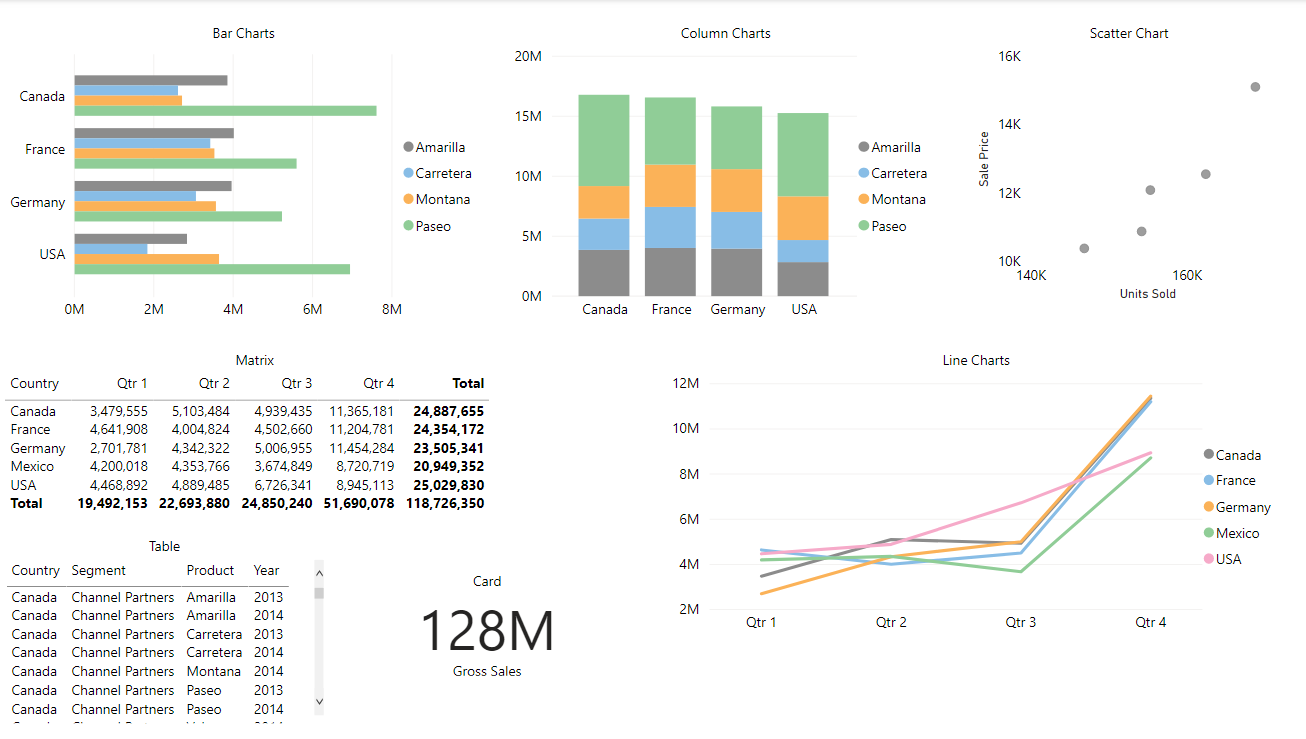This screenshot has height=739, width=1306.
Task: Click the table's vertical scrollbar thumb
Action: [319, 593]
